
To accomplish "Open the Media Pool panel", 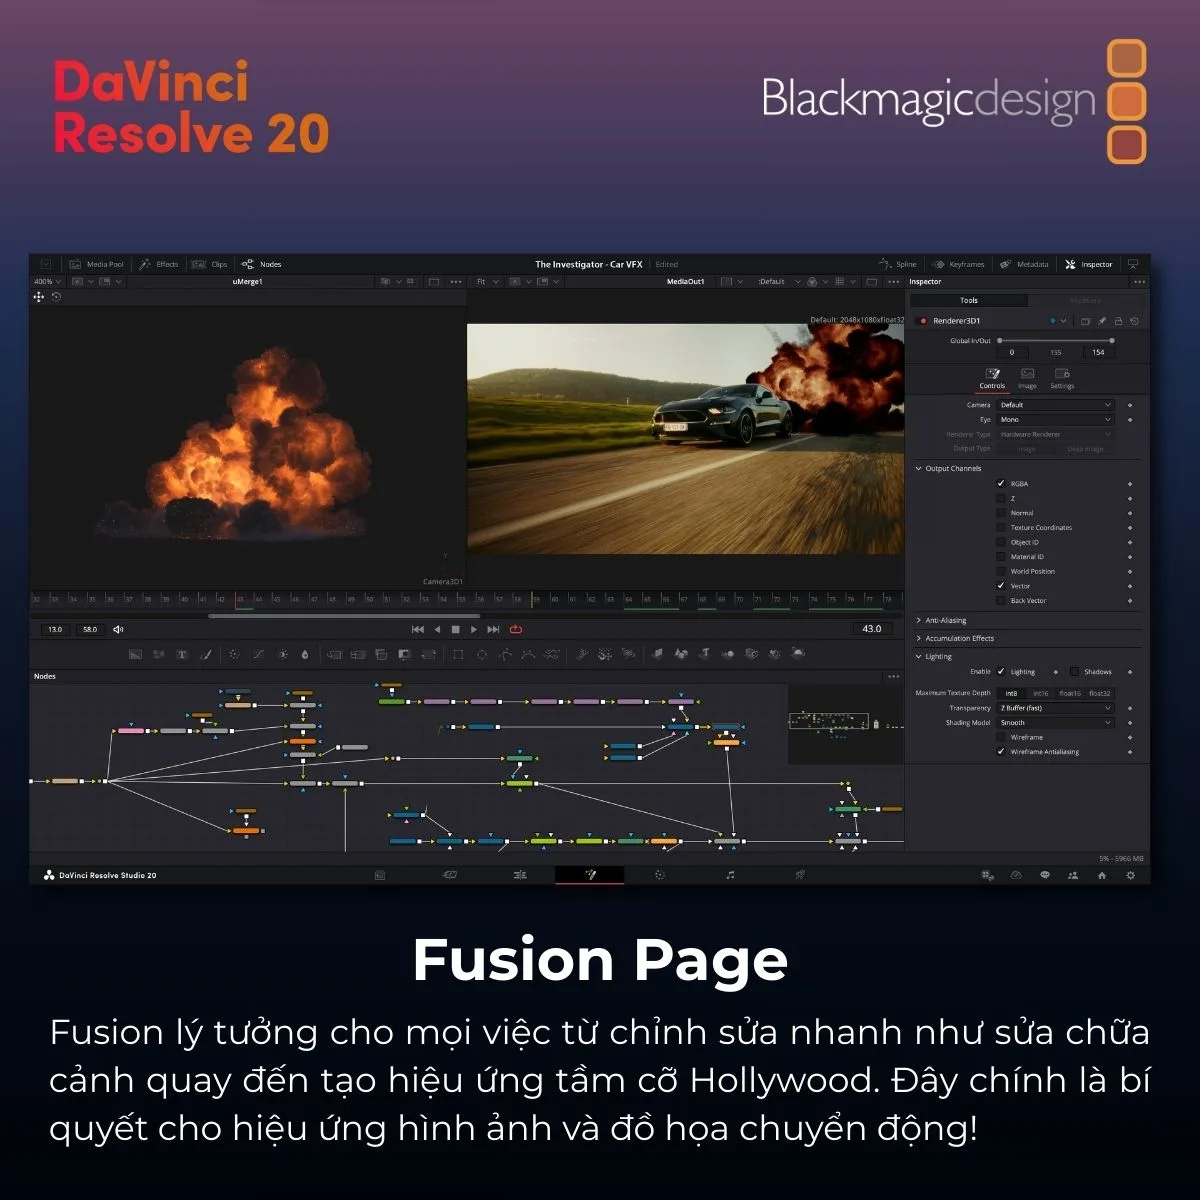I will (96, 264).
